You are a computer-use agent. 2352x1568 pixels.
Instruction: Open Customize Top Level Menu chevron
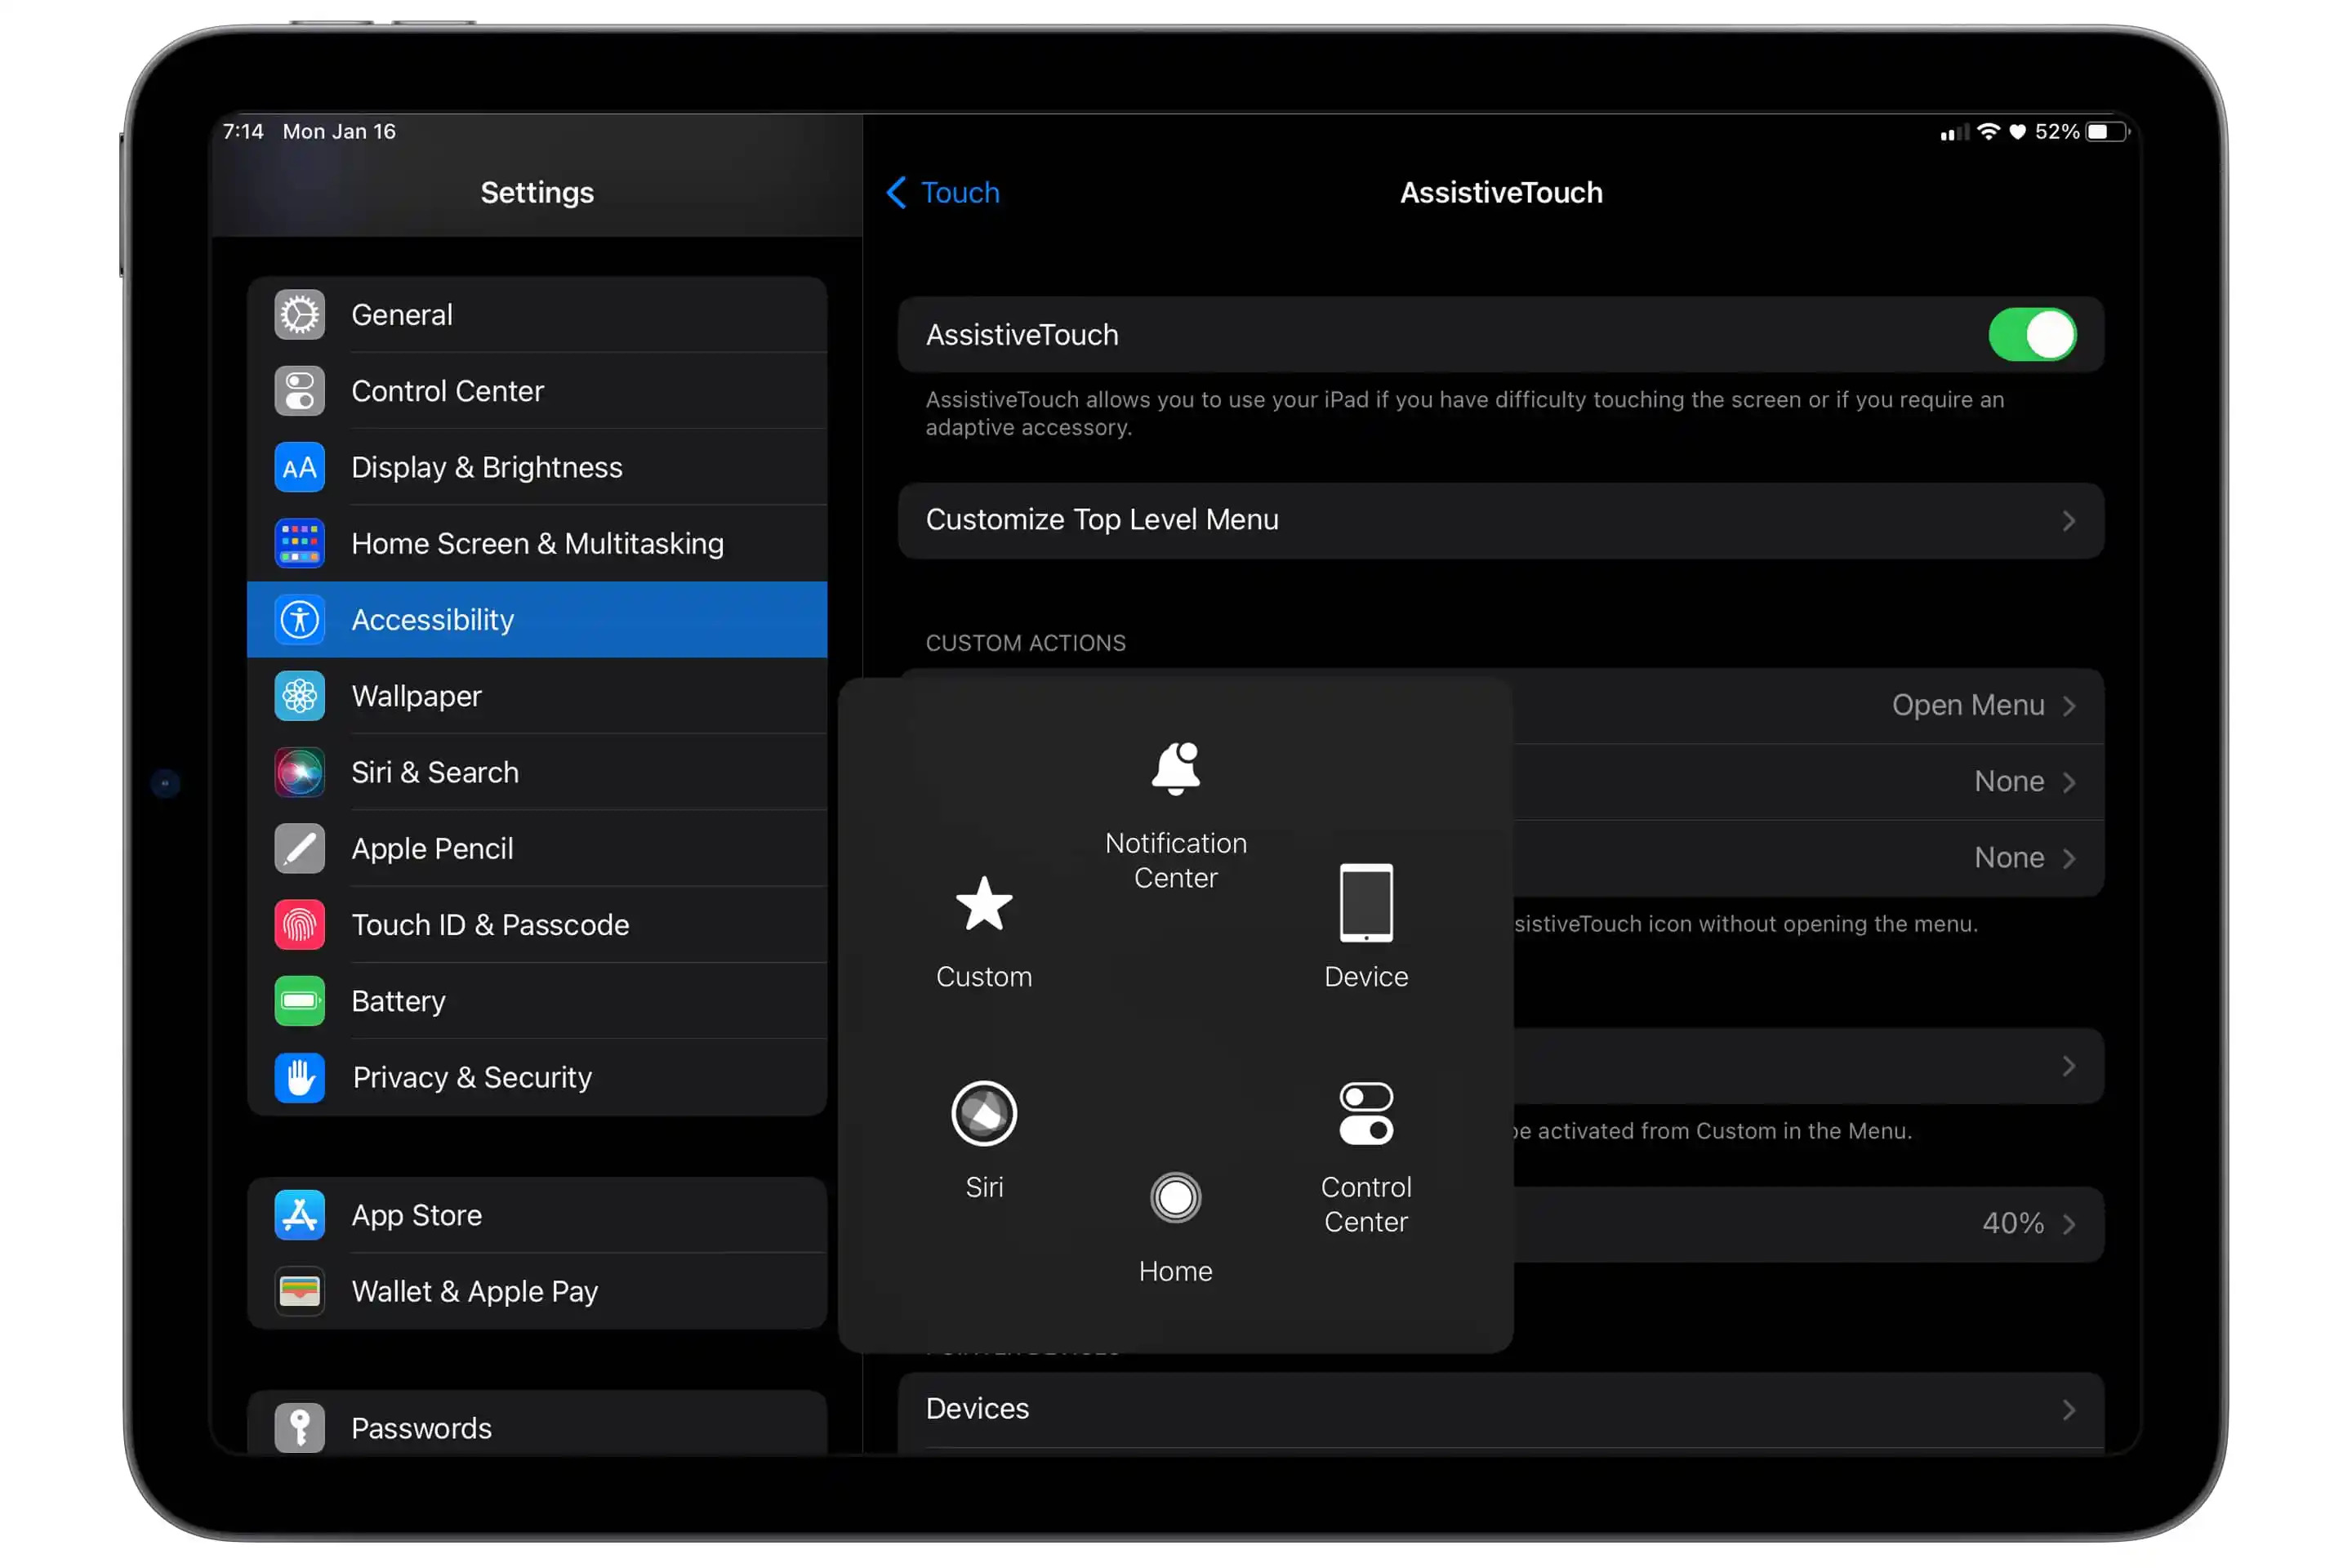point(2069,521)
